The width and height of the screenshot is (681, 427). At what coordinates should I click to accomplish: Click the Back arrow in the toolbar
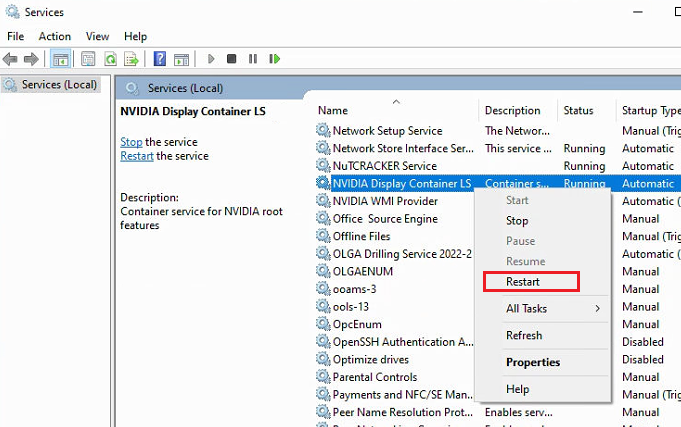click(12, 59)
